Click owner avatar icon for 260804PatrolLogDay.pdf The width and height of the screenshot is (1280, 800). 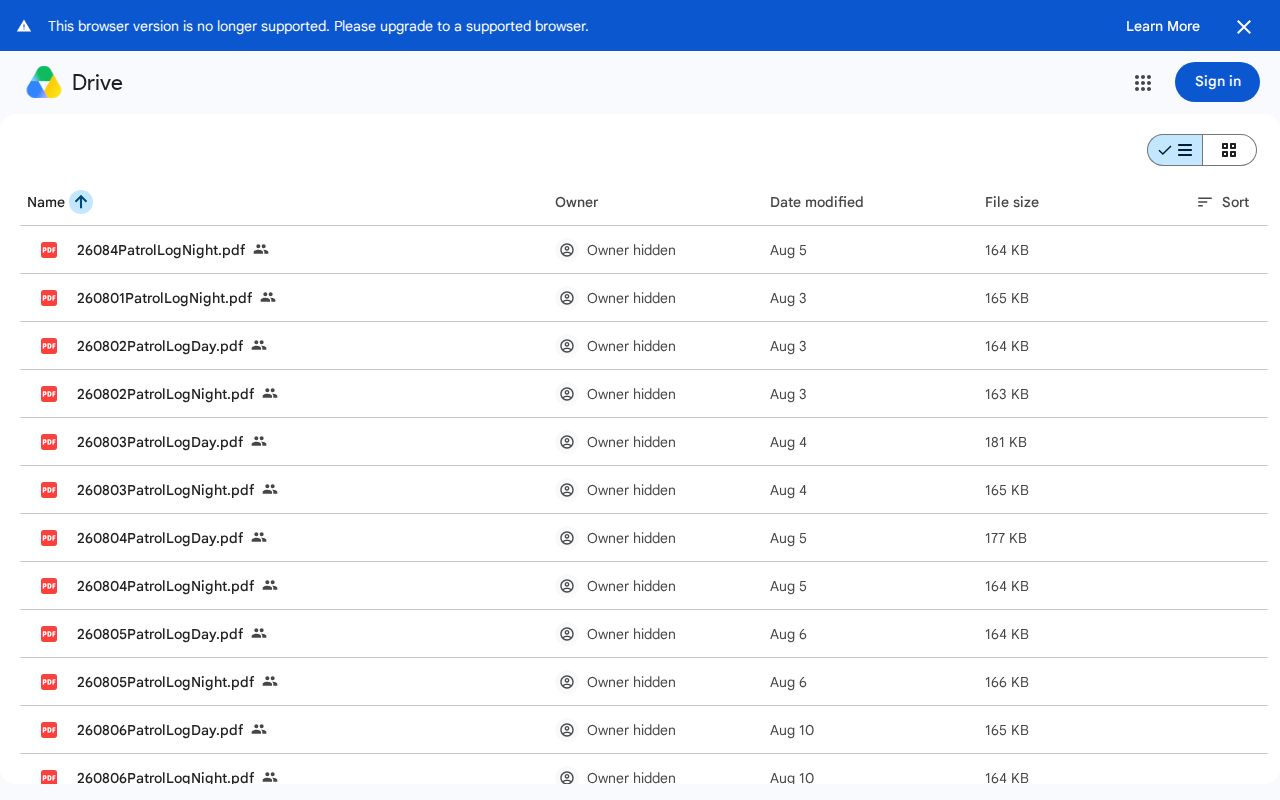567,538
